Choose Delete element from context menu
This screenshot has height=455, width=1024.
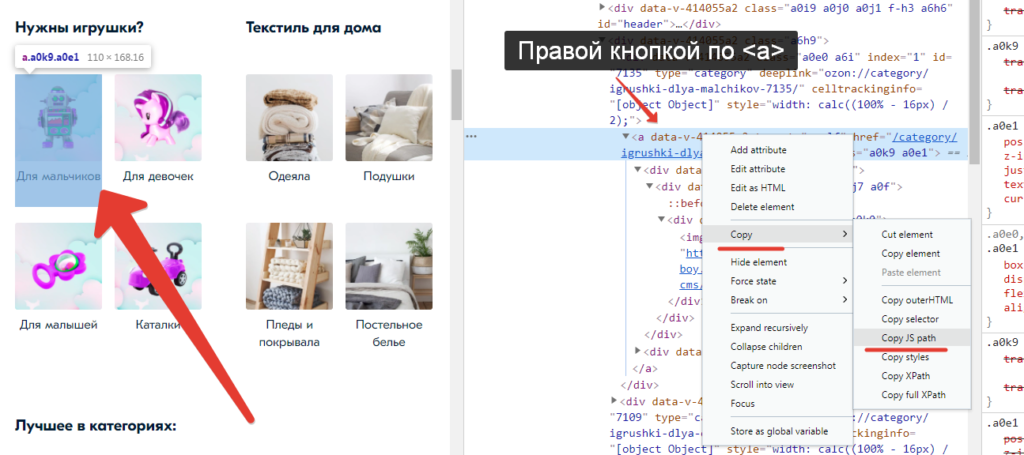(762, 207)
